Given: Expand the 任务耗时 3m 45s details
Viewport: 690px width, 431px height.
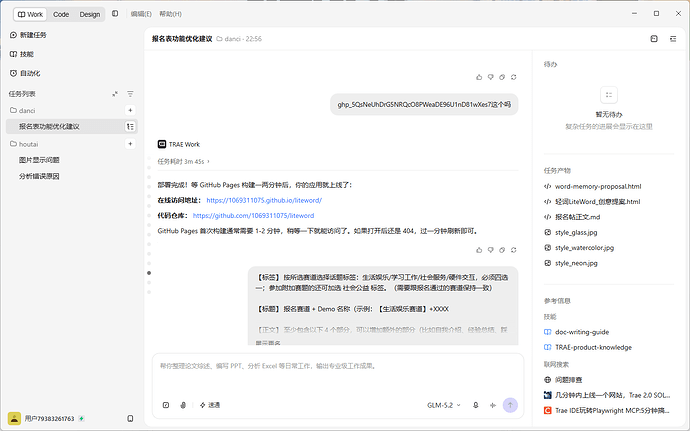Looking at the screenshot, I should (184, 162).
